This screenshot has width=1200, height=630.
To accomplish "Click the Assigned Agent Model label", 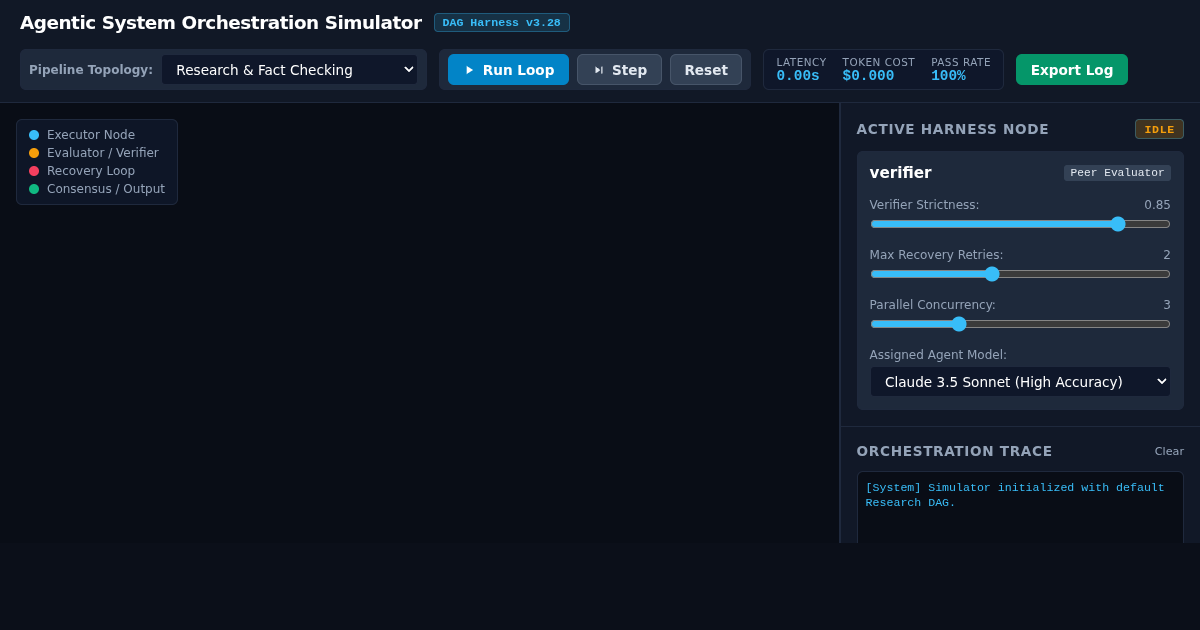I will [938, 355].
